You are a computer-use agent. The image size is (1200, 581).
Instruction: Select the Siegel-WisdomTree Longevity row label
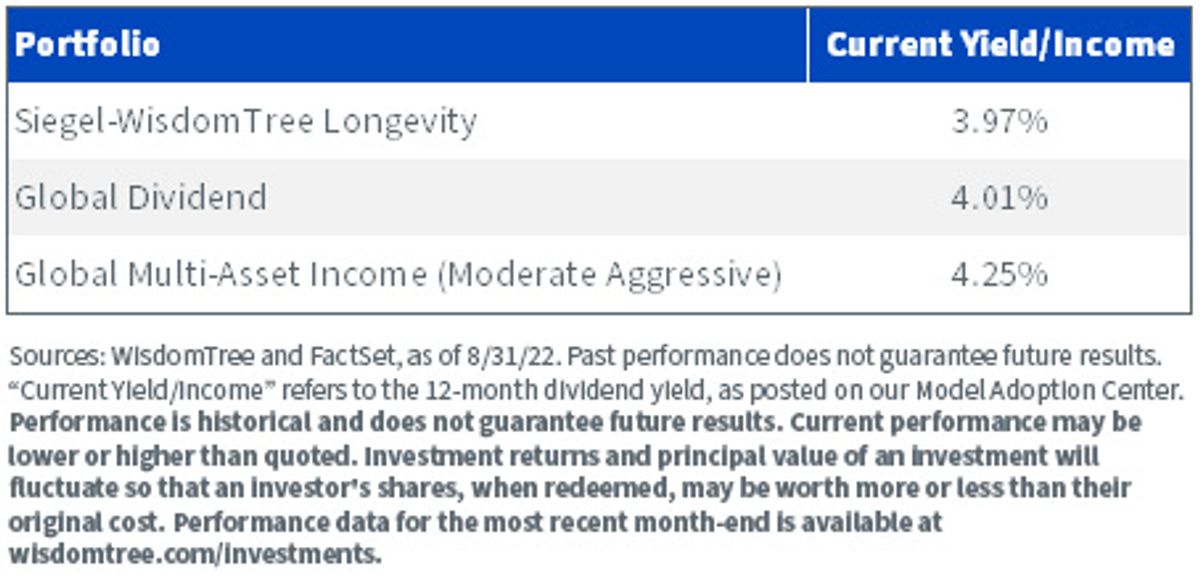pyautogui.click(x=246, y=122)
